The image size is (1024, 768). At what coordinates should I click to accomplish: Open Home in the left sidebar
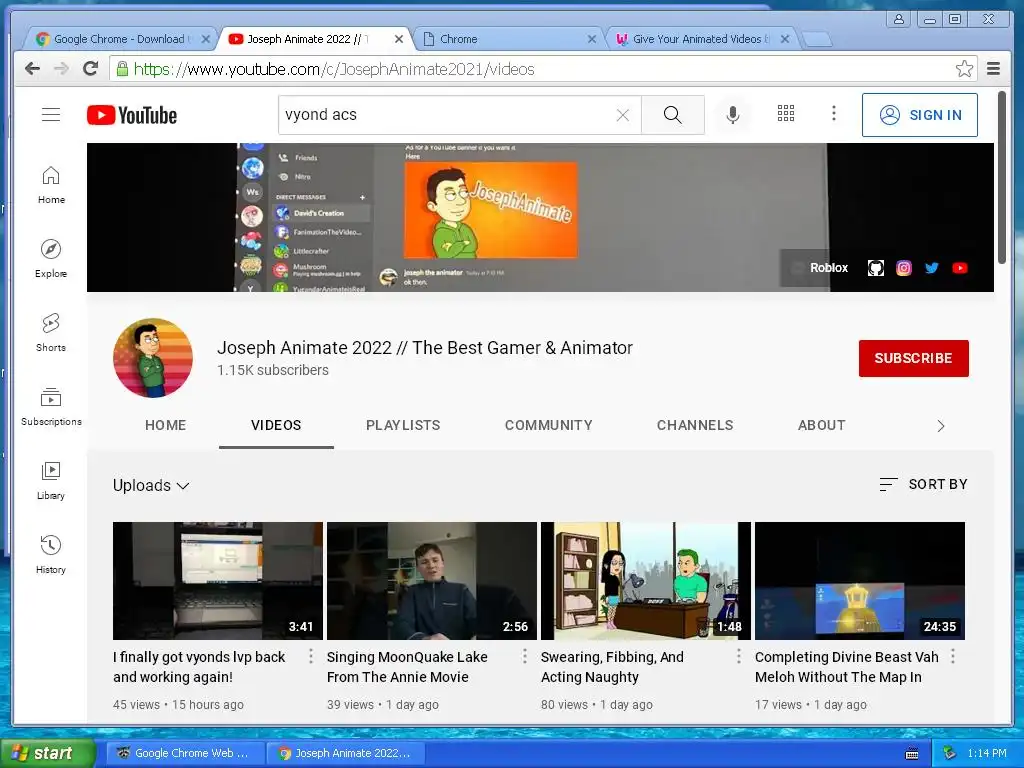[x=51, y=185]
